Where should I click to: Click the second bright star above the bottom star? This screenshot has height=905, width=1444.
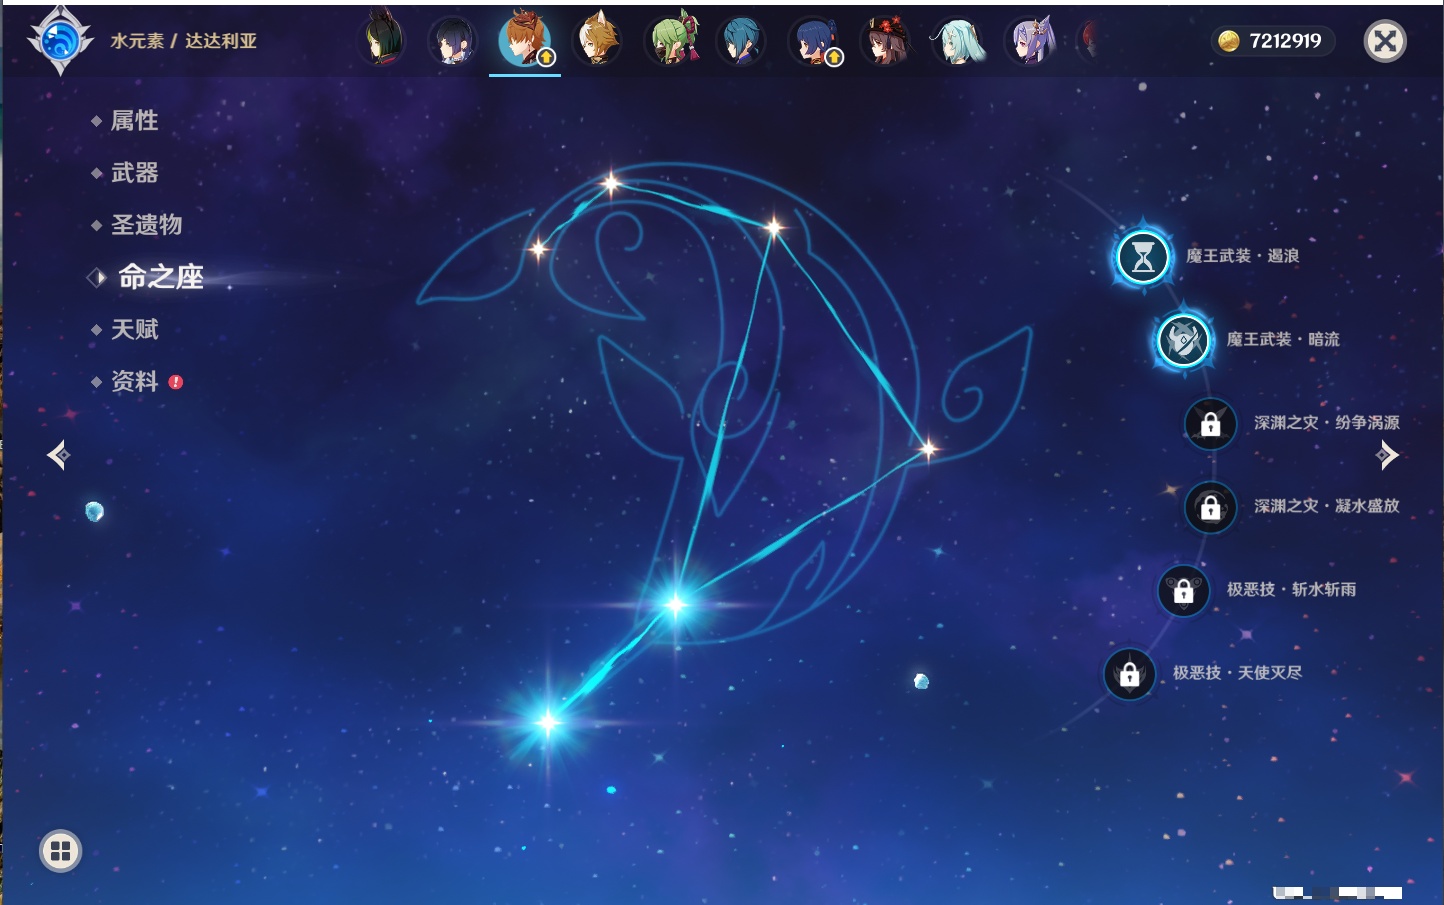tap(676, 604)
